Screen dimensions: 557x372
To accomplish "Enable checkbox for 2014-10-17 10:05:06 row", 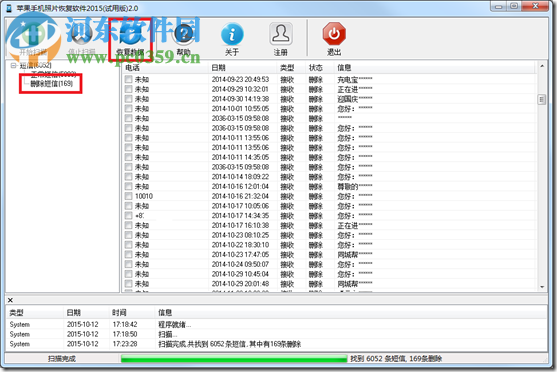I will [128, 206].
